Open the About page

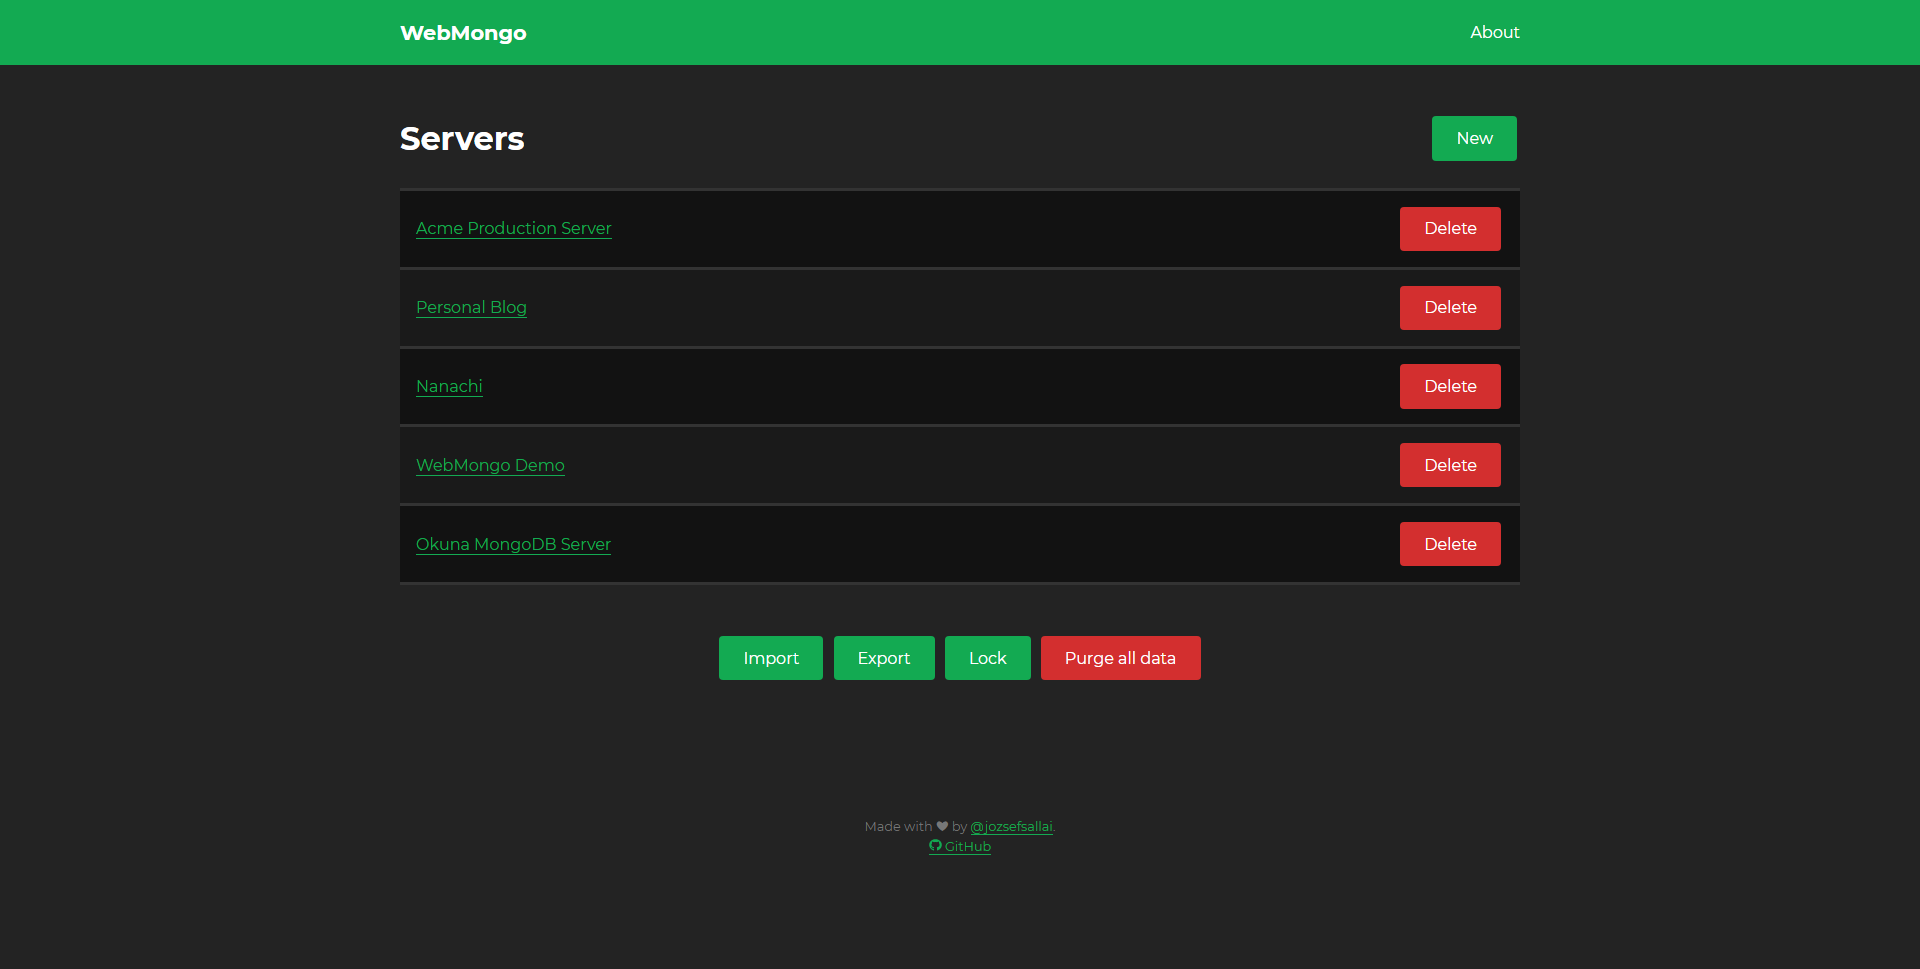pos(1494,32)
